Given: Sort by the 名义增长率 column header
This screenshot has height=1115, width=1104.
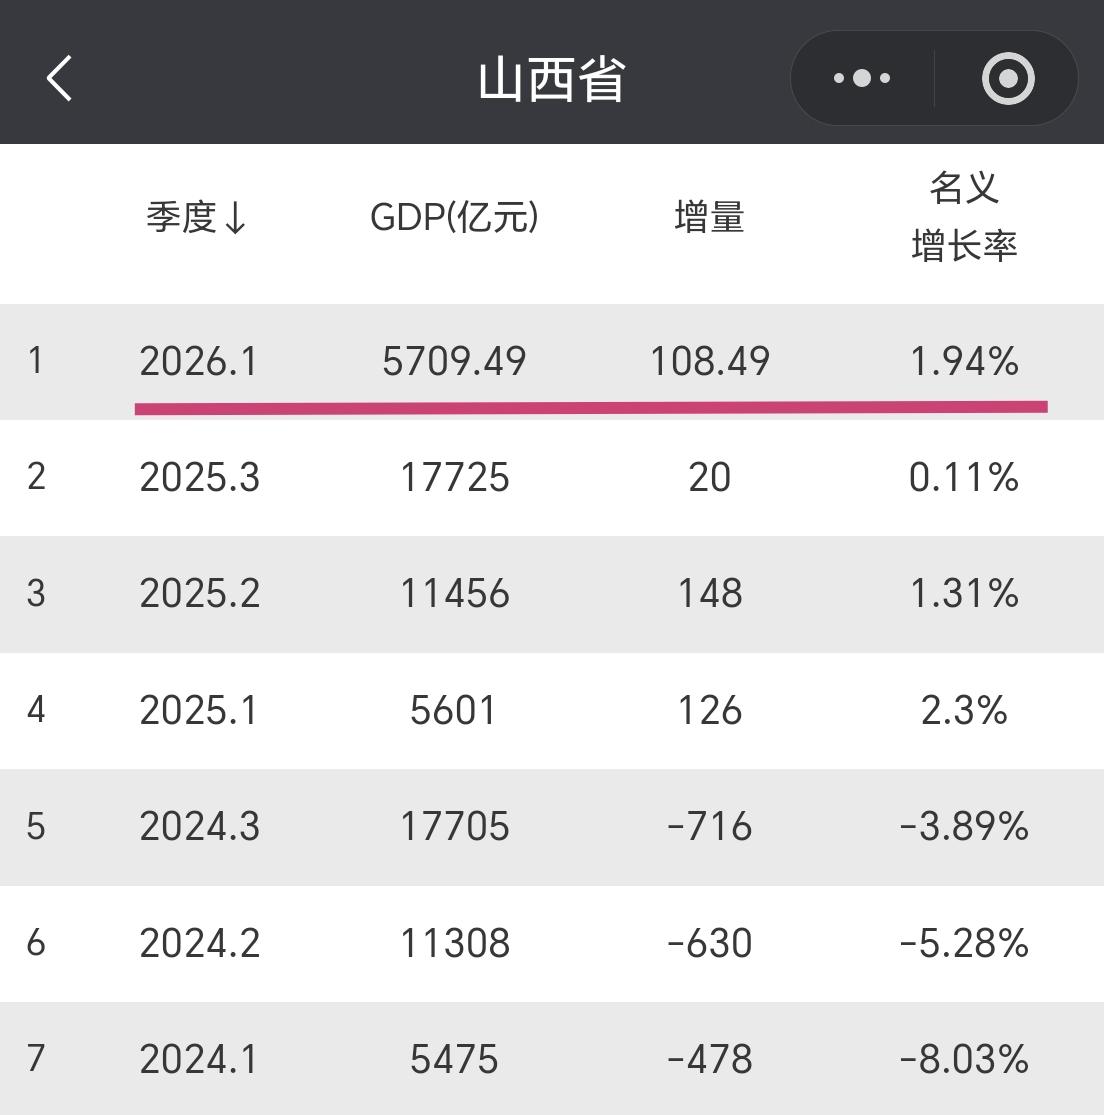Looking at the screenshot, I should (963, 220).
